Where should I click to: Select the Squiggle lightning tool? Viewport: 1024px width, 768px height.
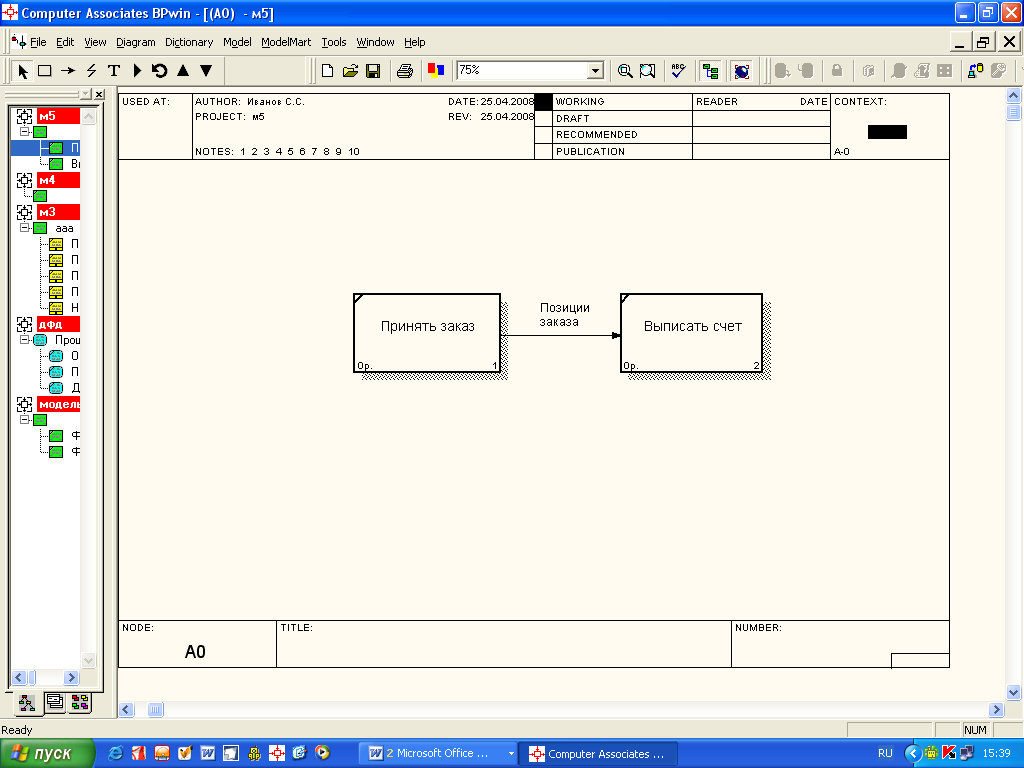click(91, 71)
